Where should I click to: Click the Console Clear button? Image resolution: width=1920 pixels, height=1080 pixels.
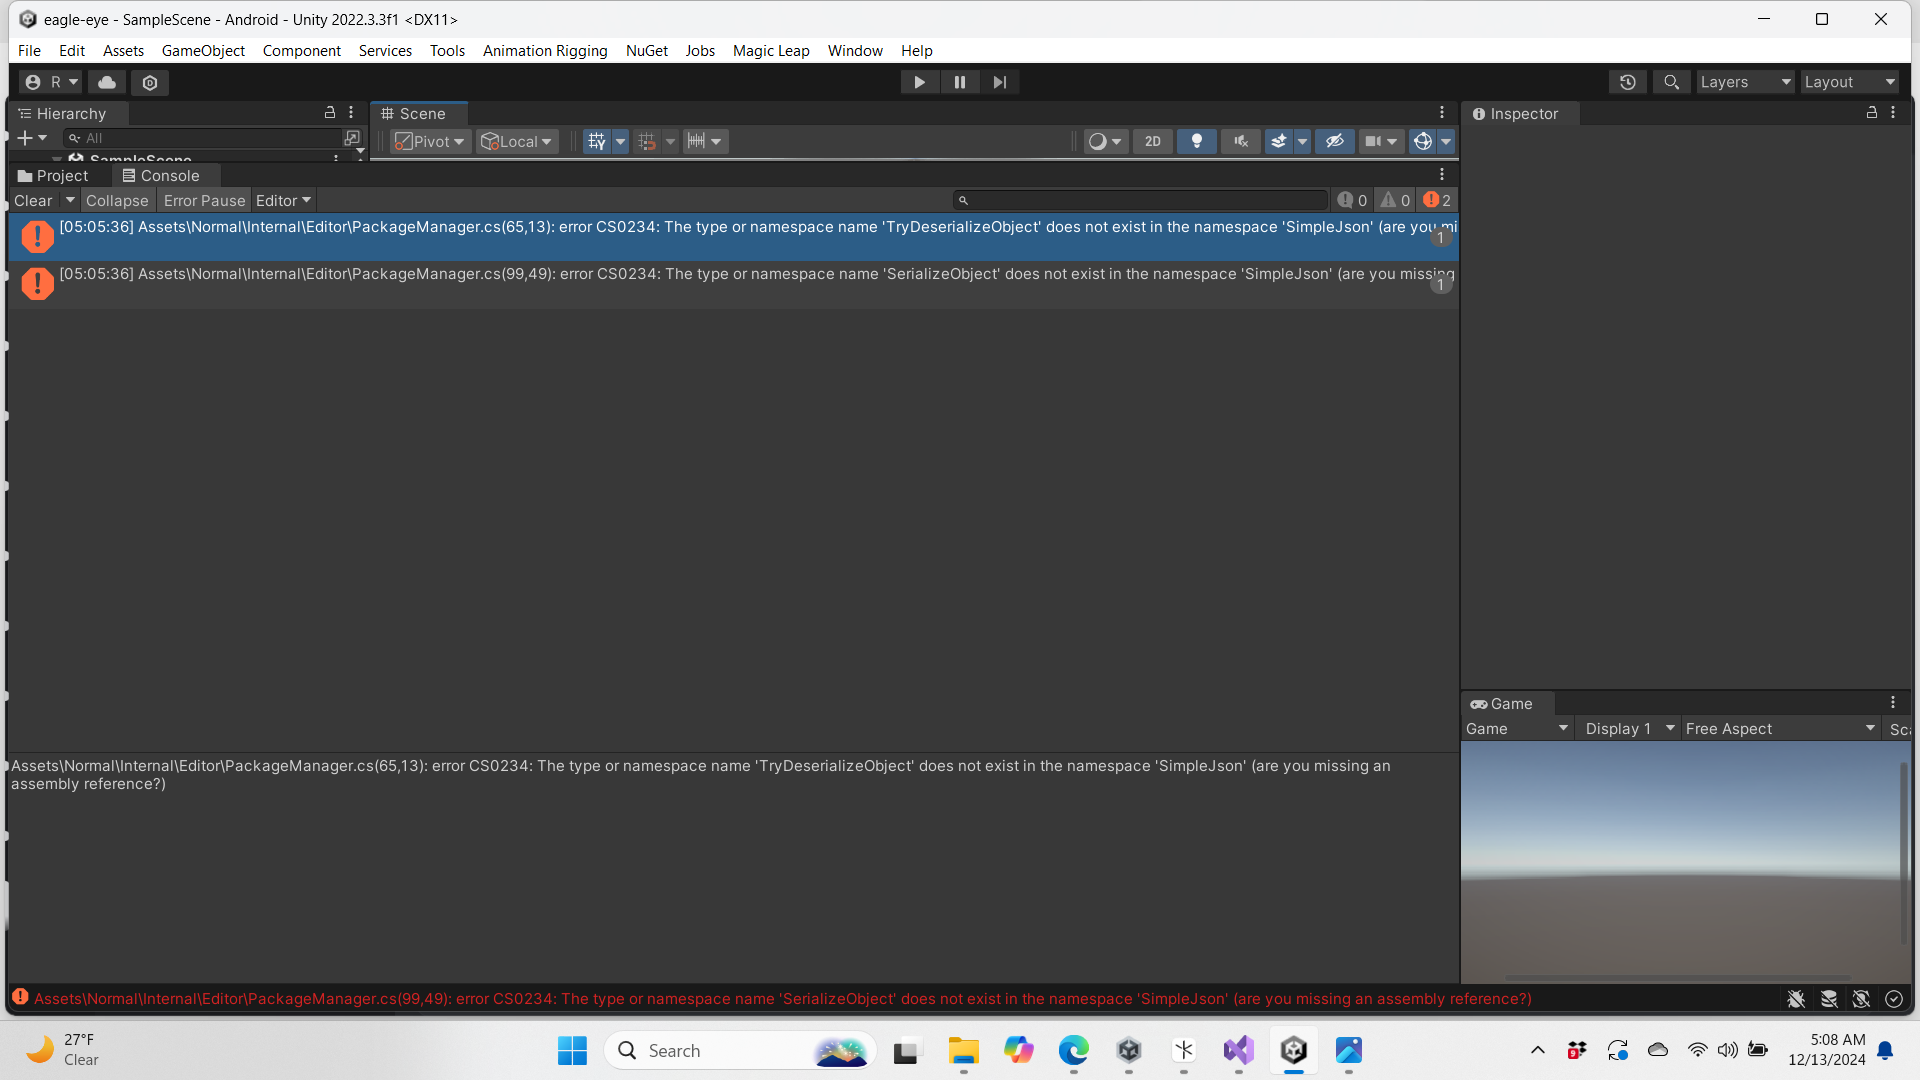(33, 201)
